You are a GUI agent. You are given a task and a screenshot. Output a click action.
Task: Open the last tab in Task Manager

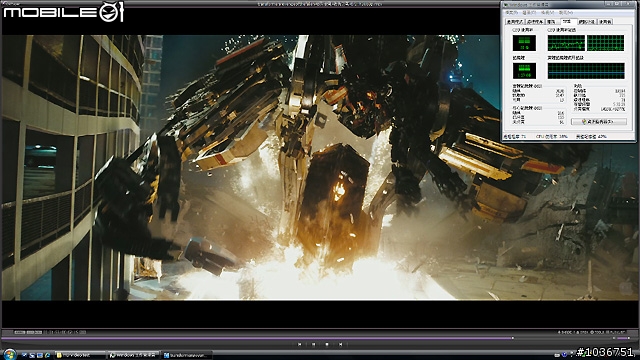(x=605, y=22)
